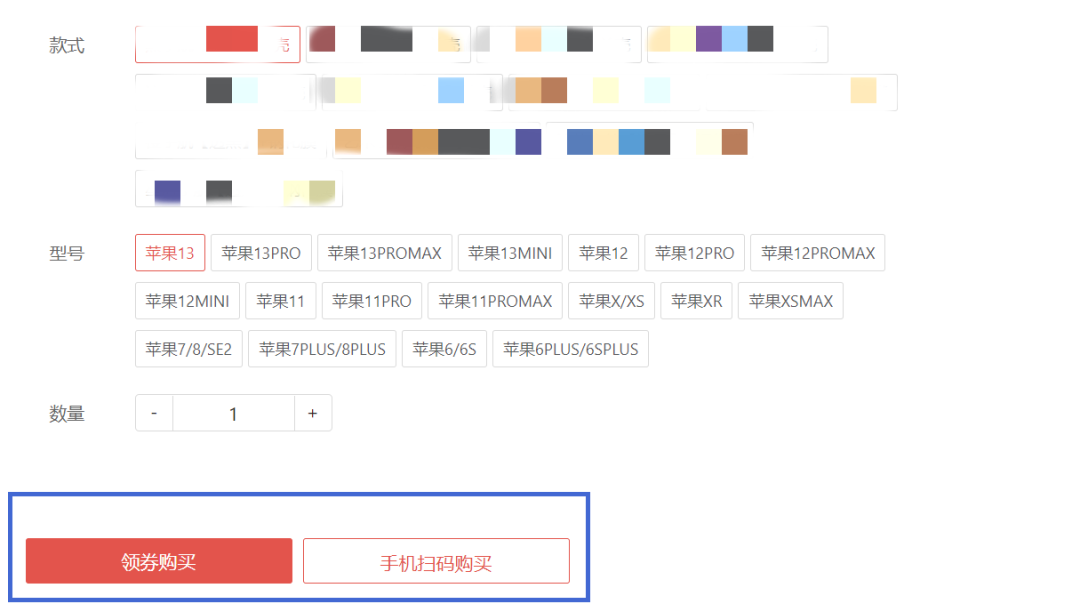Select 苹果11PROMAX model option
Screen dimensions: 1080x604
point(495,301)
